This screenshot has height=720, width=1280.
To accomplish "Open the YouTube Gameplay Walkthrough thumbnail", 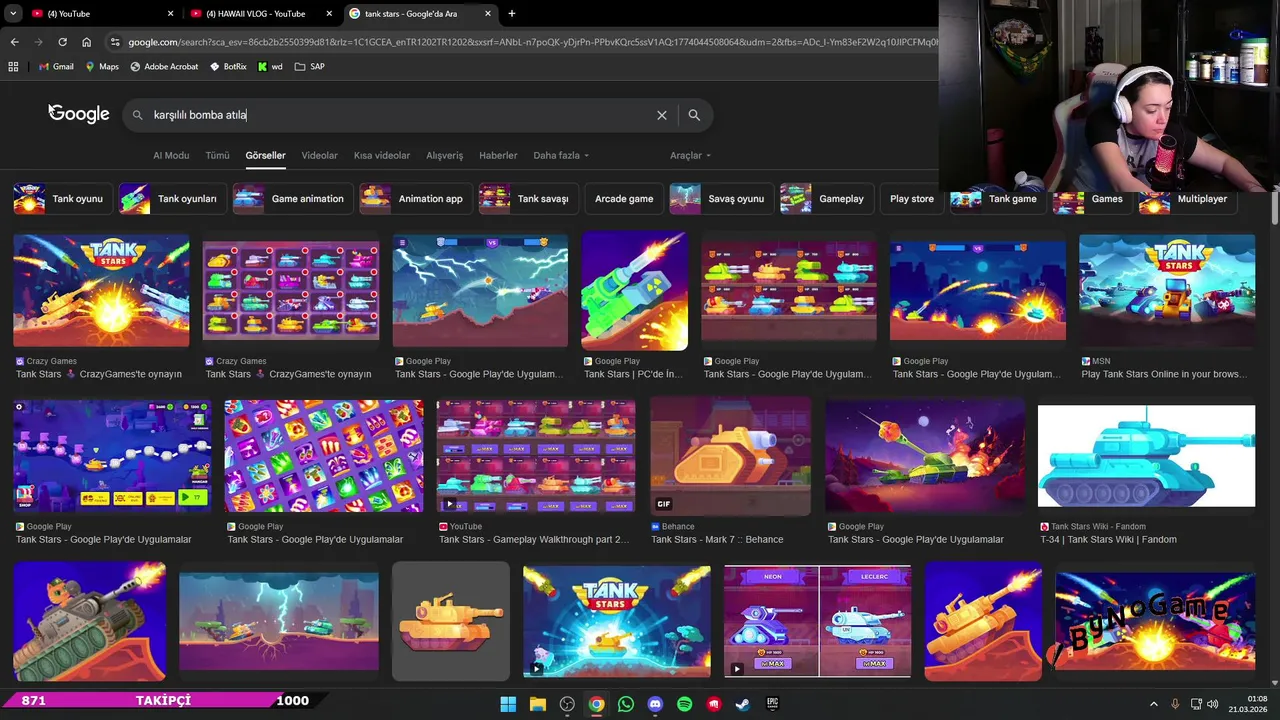I will [x=536, y=456].
